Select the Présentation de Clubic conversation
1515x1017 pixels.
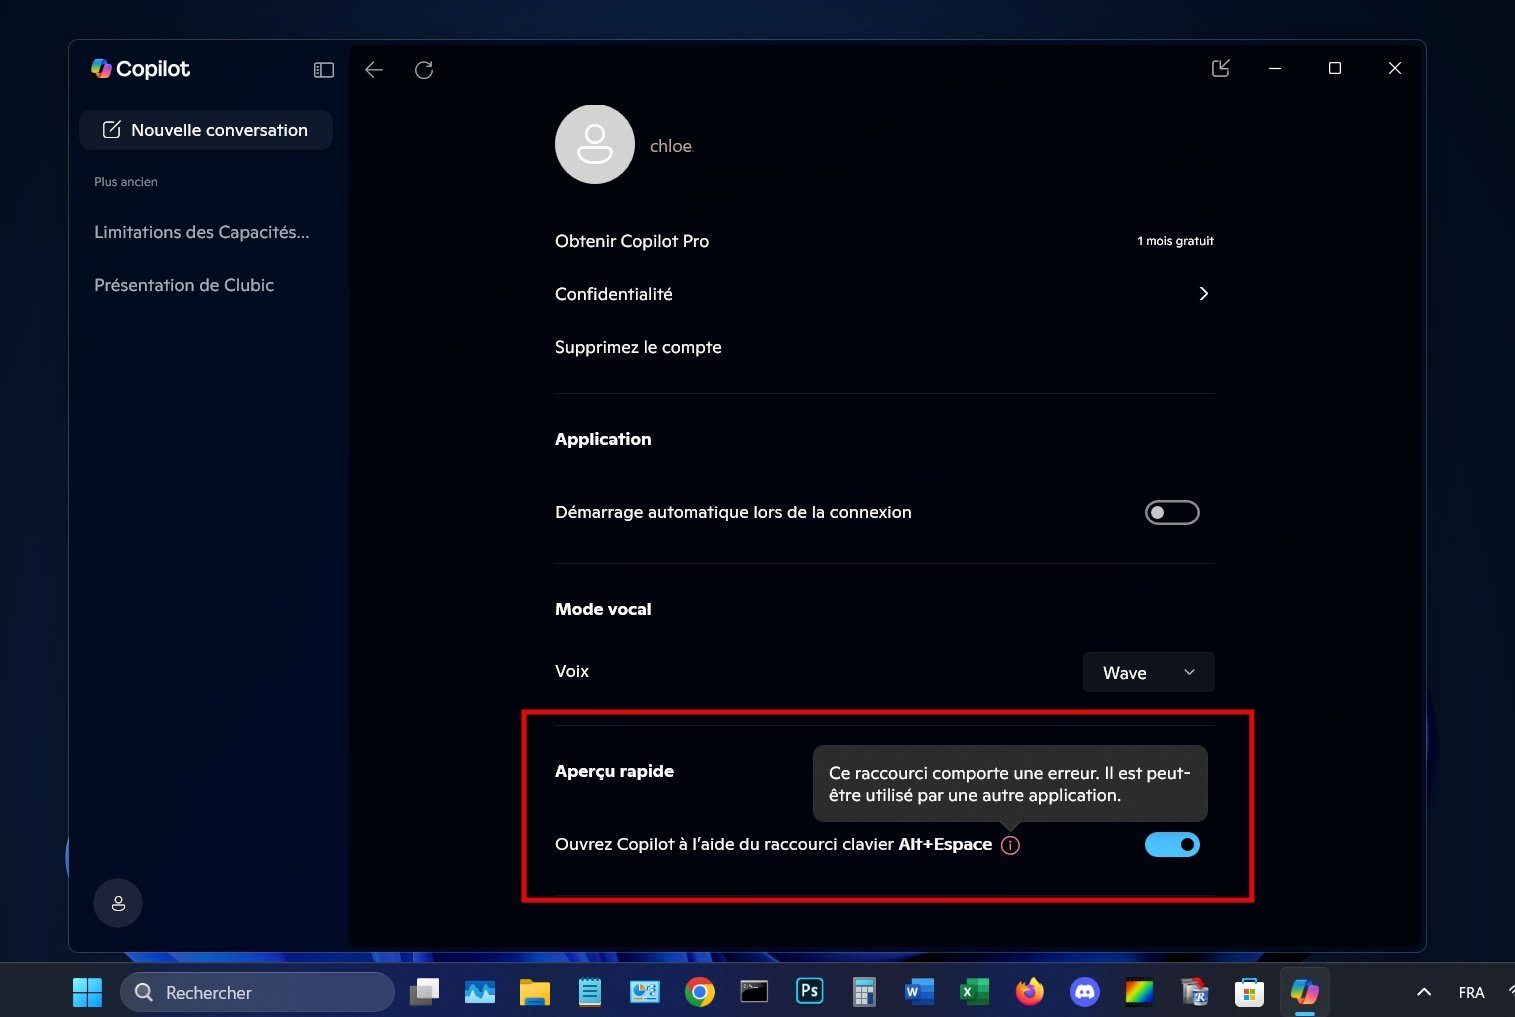tap(184, 284)
